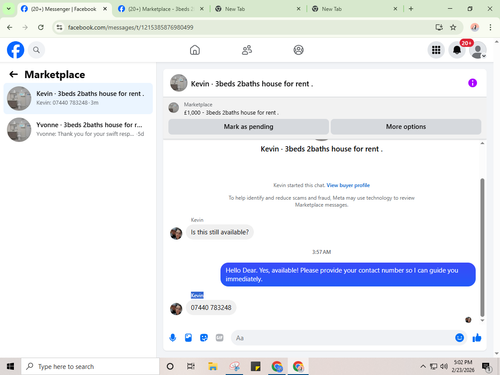Switch to the Marketplace - 3beds browser tab

click(161, 9)
